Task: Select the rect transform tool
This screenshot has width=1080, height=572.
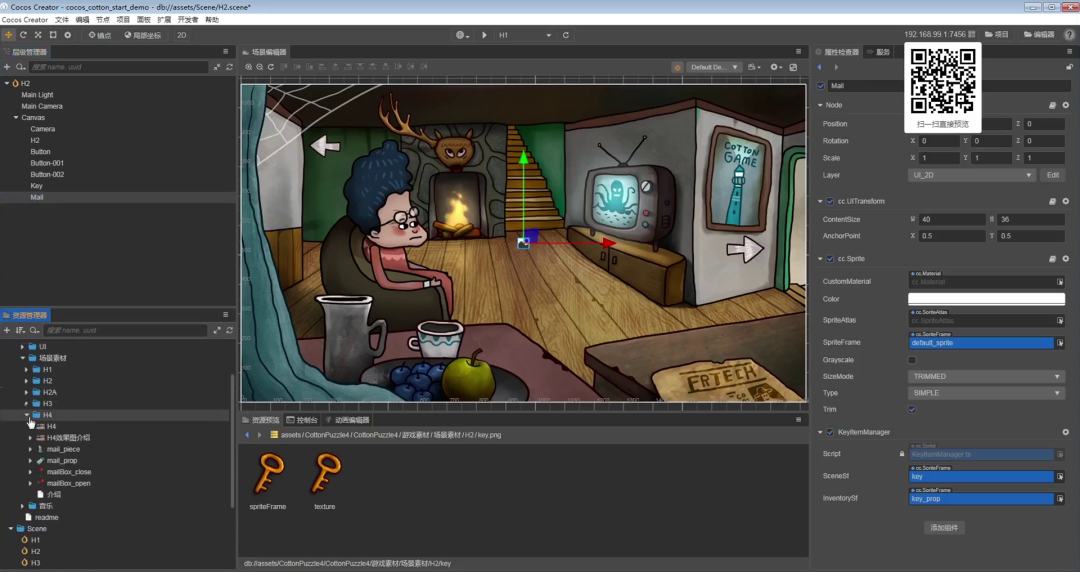Action: coord(53,34)
